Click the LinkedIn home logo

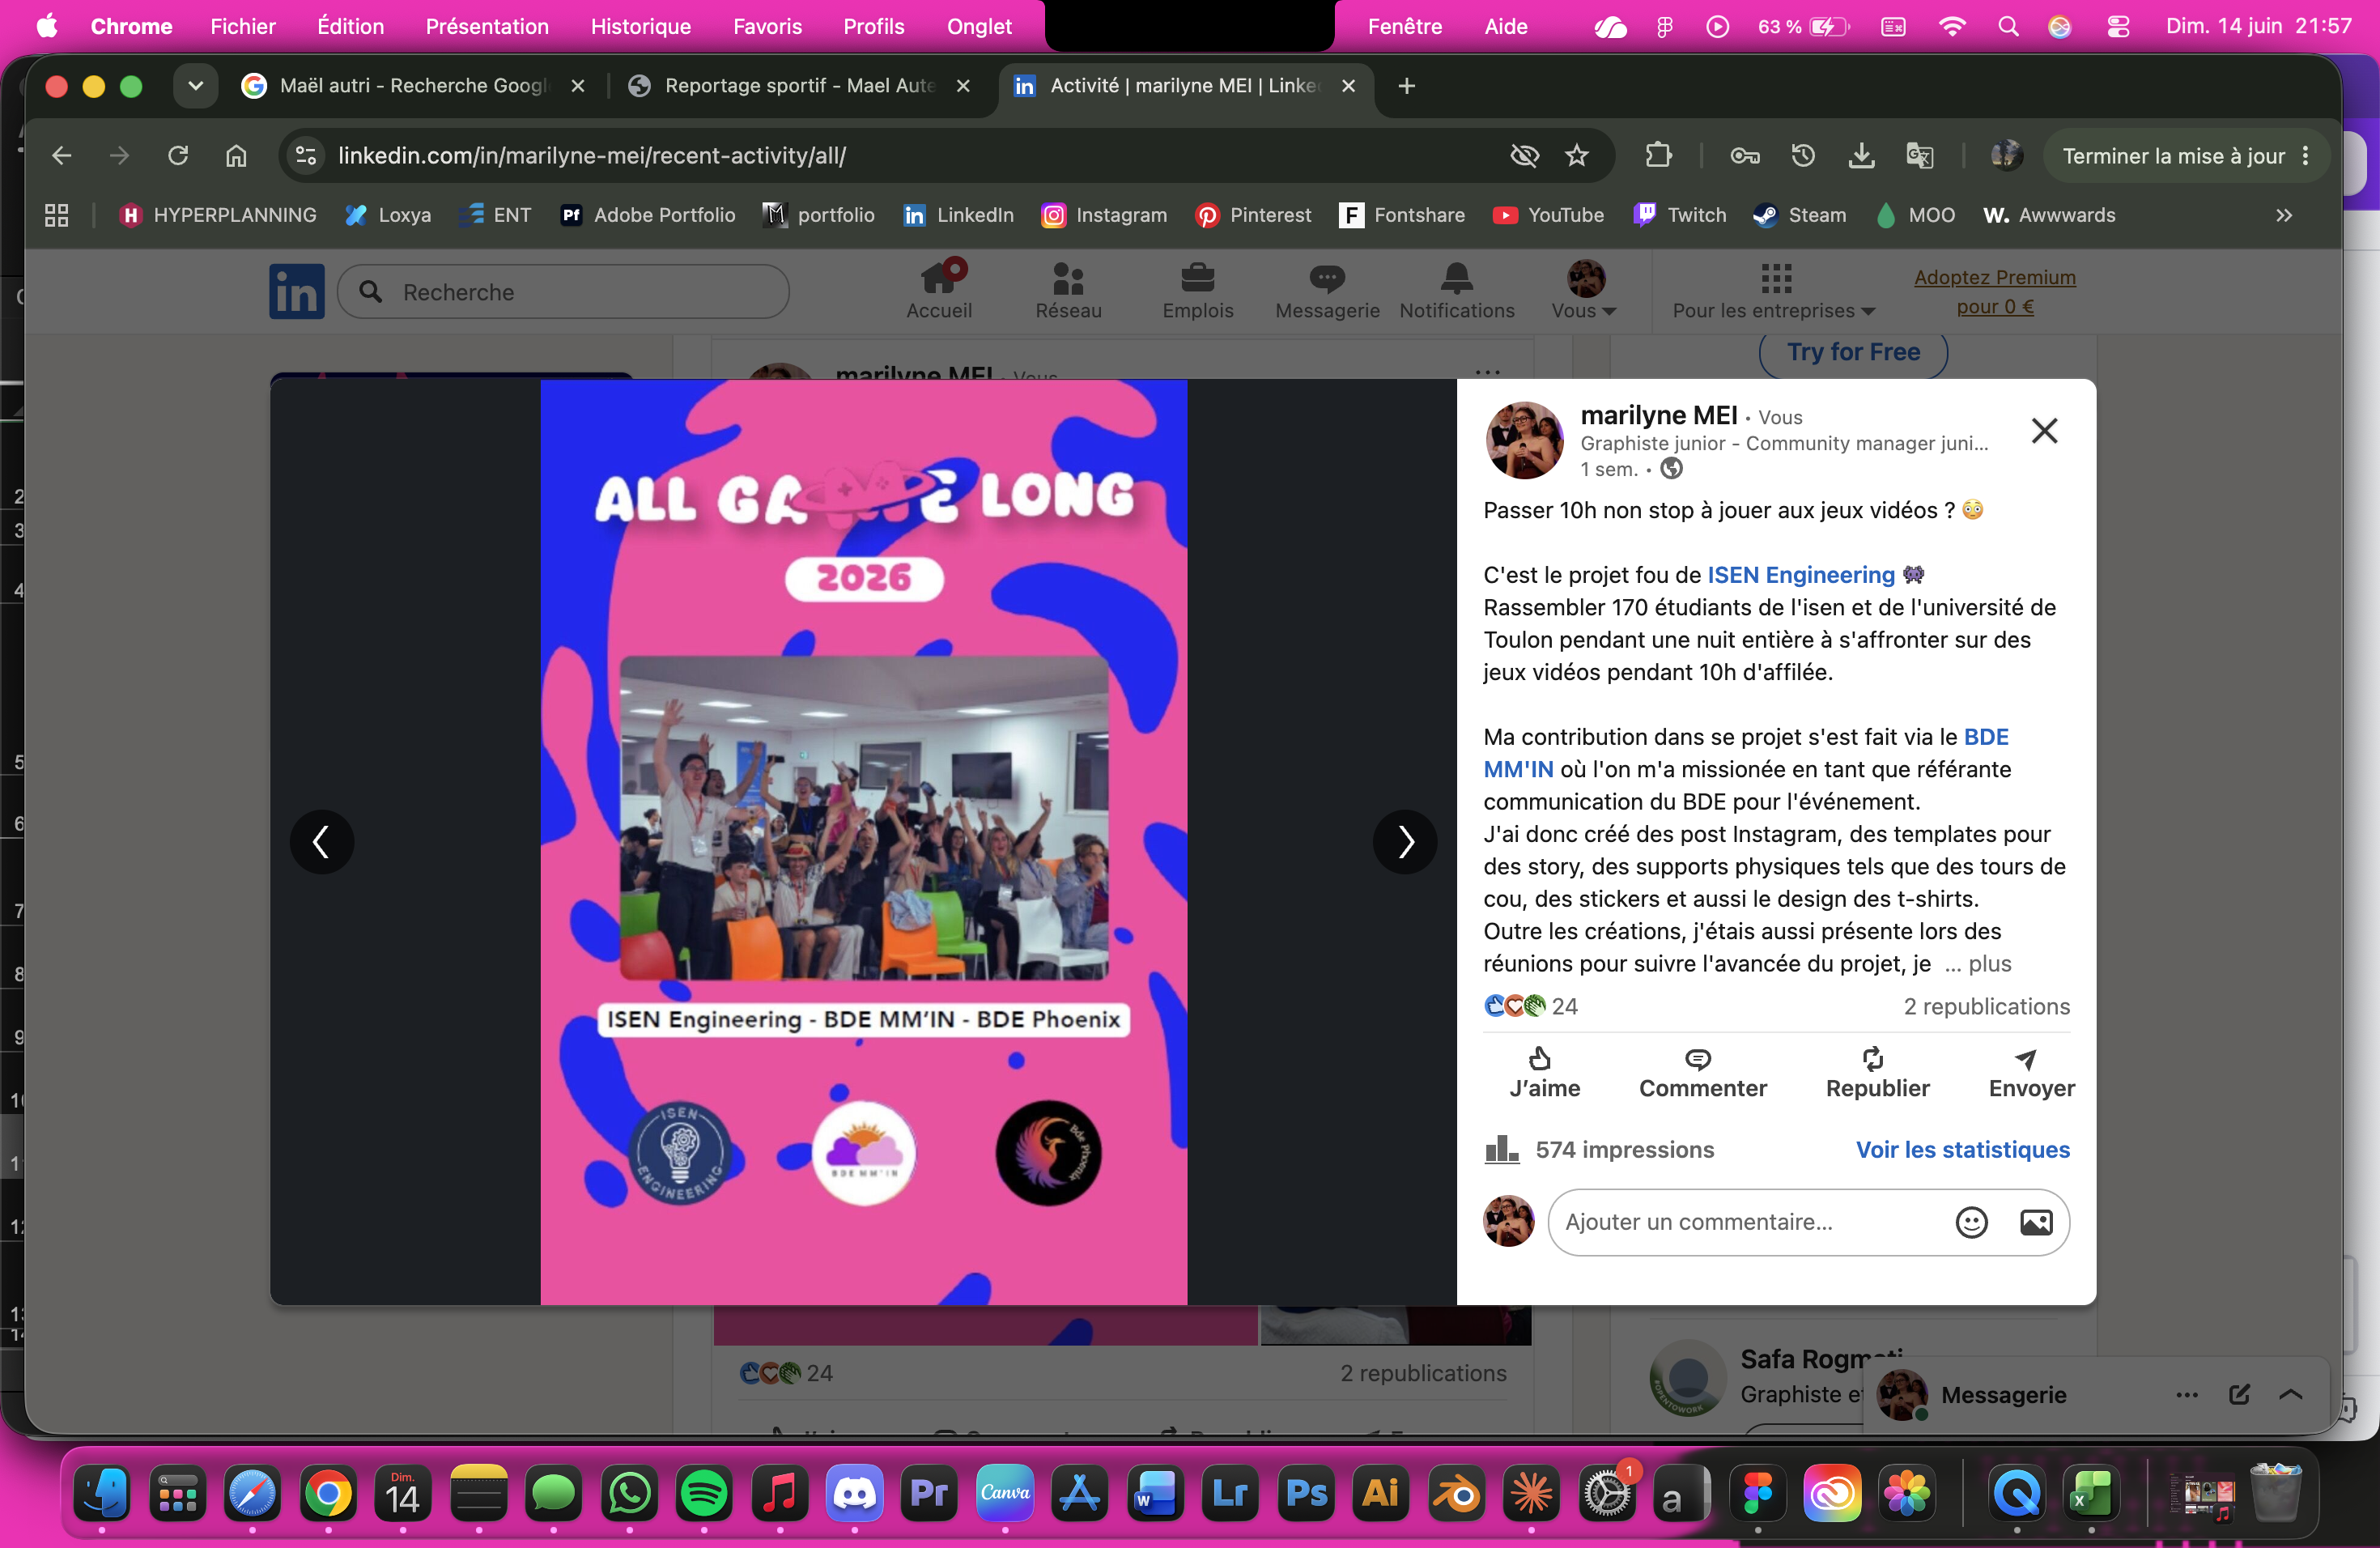pyautogui.click(x=297, y=292)
